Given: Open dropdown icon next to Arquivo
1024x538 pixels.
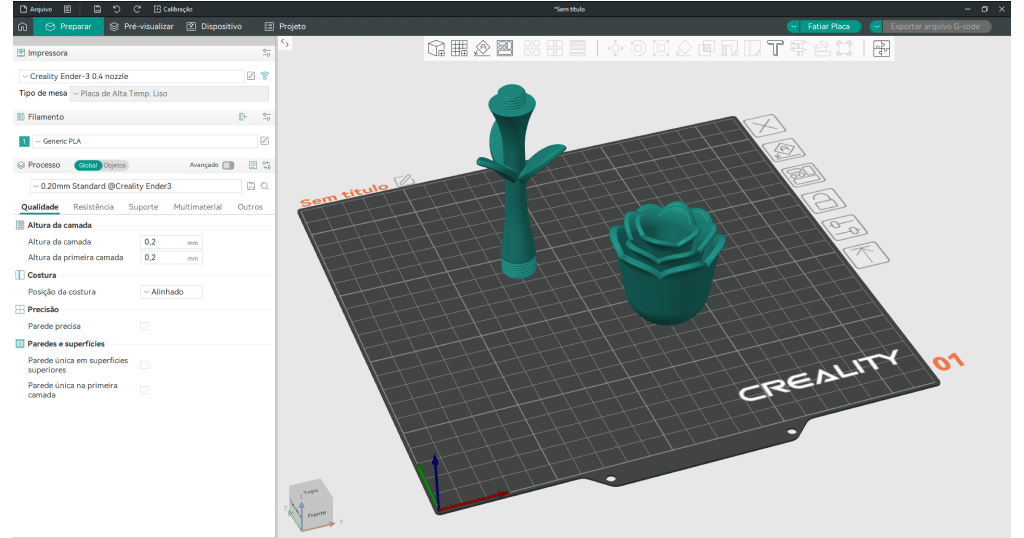Looking at the screenshot, I should pos(67,9).
